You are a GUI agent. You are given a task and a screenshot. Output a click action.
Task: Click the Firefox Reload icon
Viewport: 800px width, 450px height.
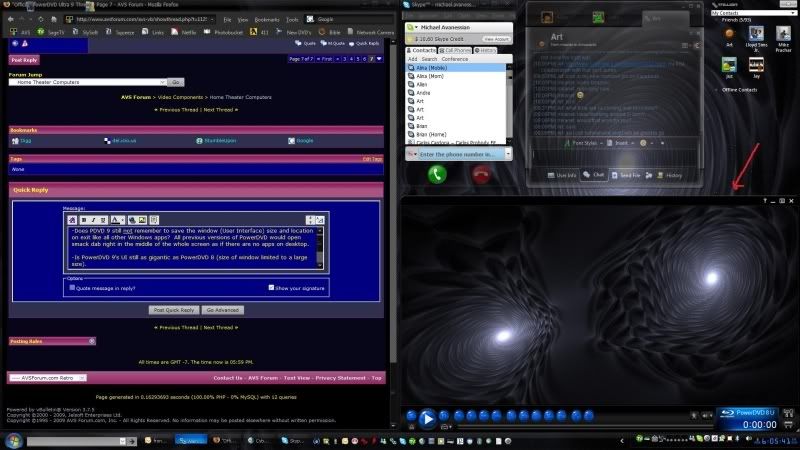coord(40,19)
